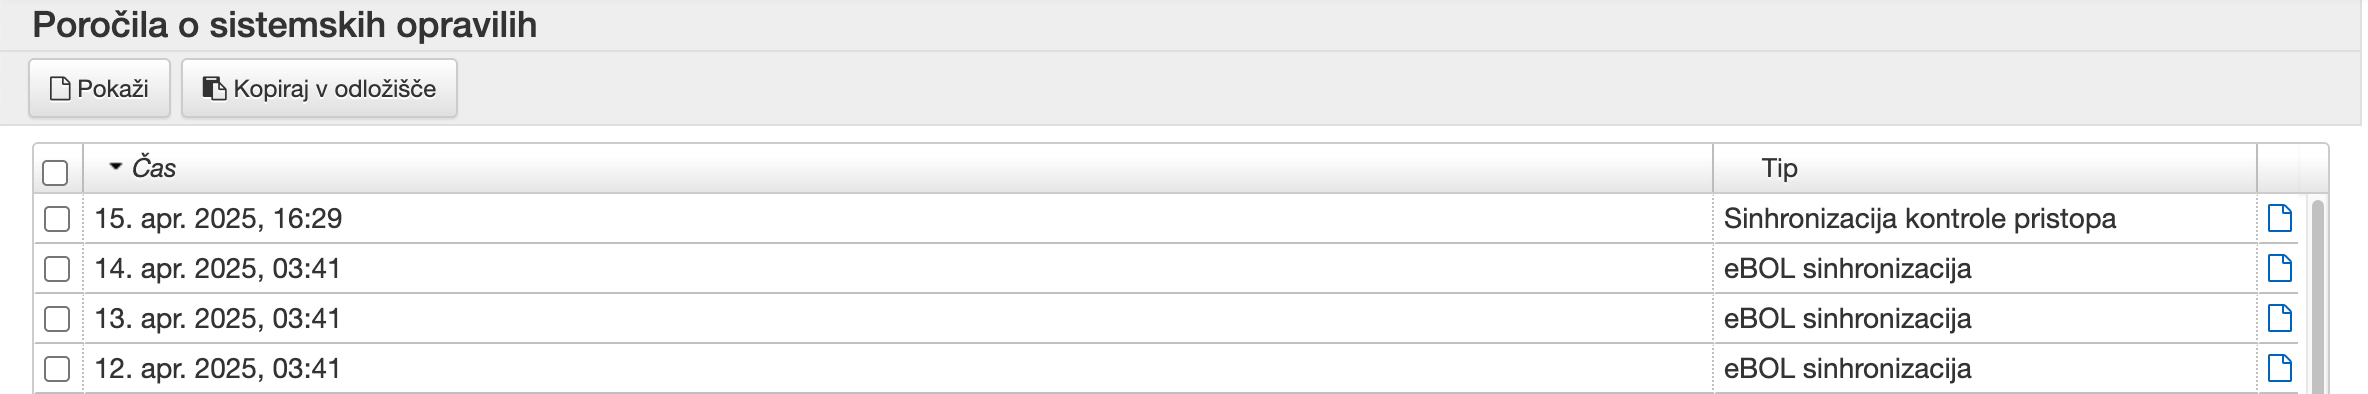Image resolution: width=2368 pixels, height=394 pixels.
Task: Toggle the select-all checkbox in table header
Action: pyautogui.click(x=56, y=173)
